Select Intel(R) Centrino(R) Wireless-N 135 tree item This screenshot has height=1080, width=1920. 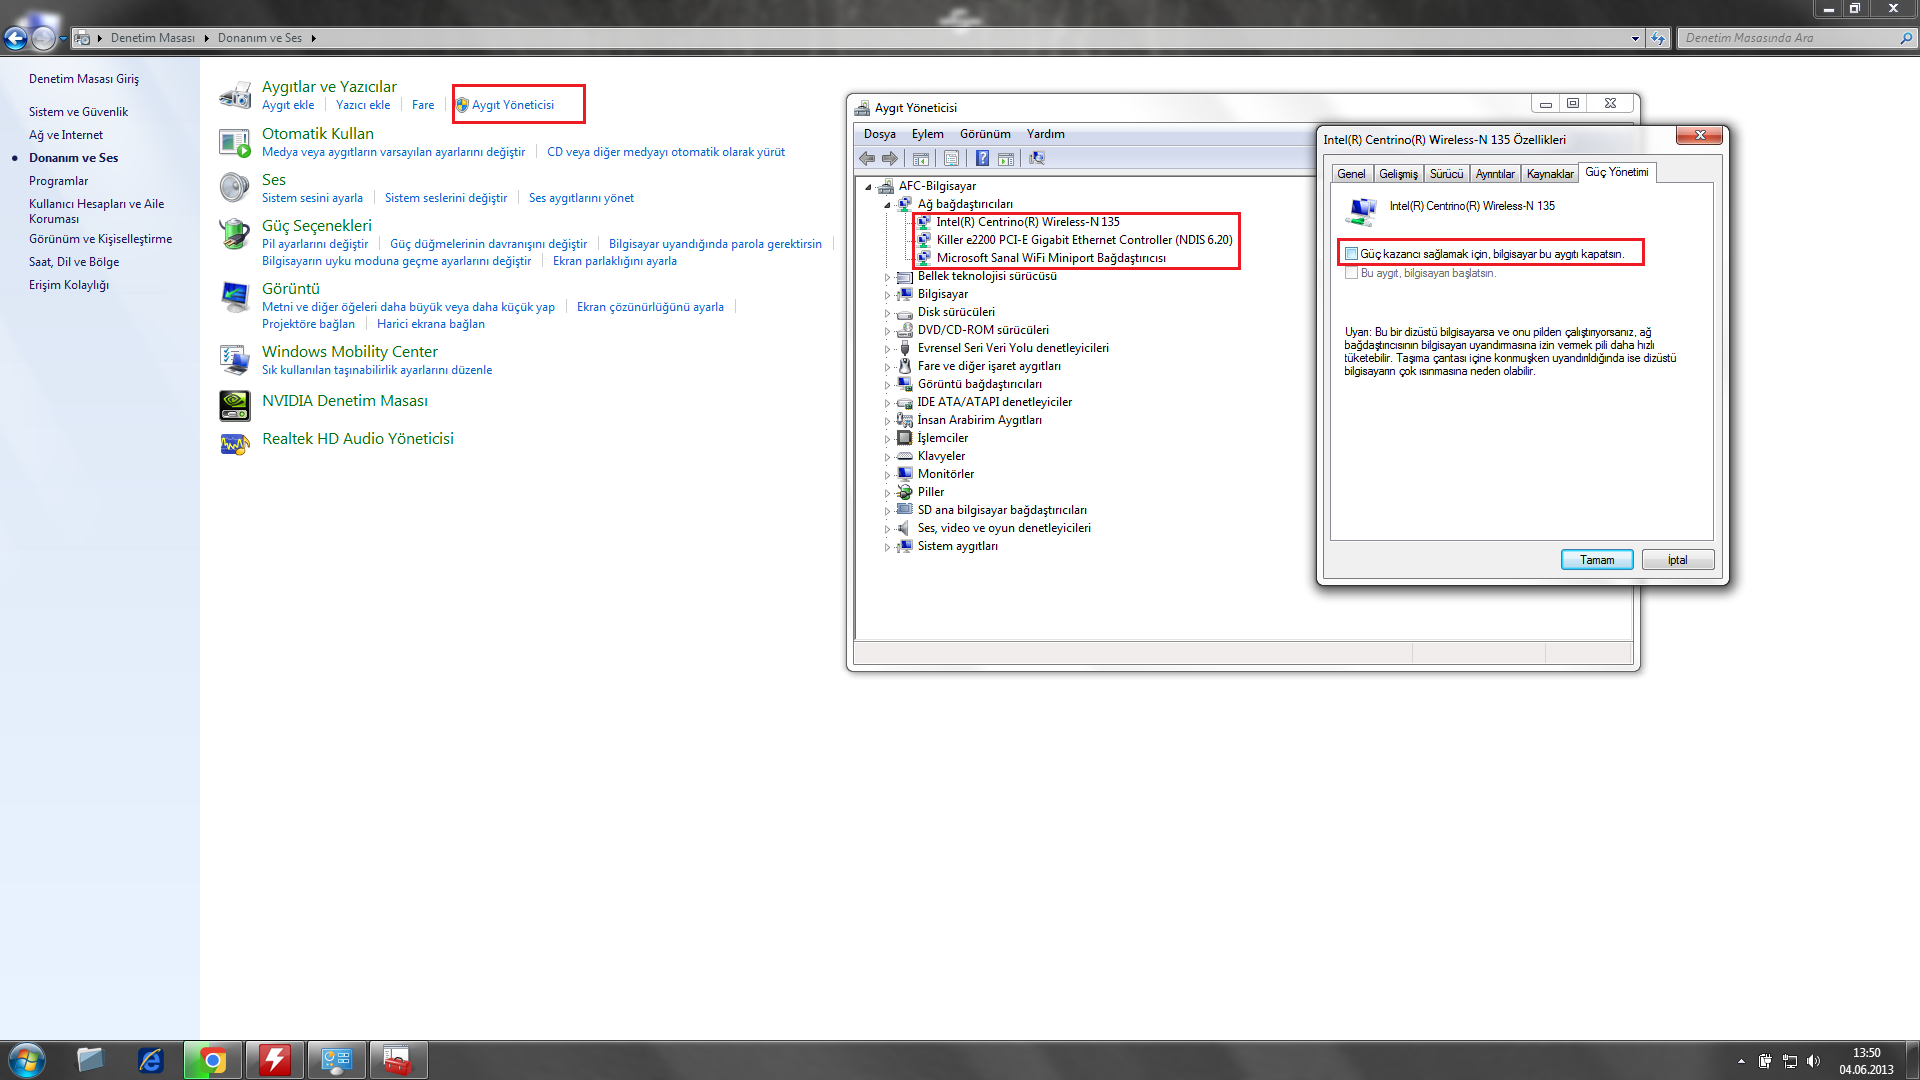tap(1027, 222)
